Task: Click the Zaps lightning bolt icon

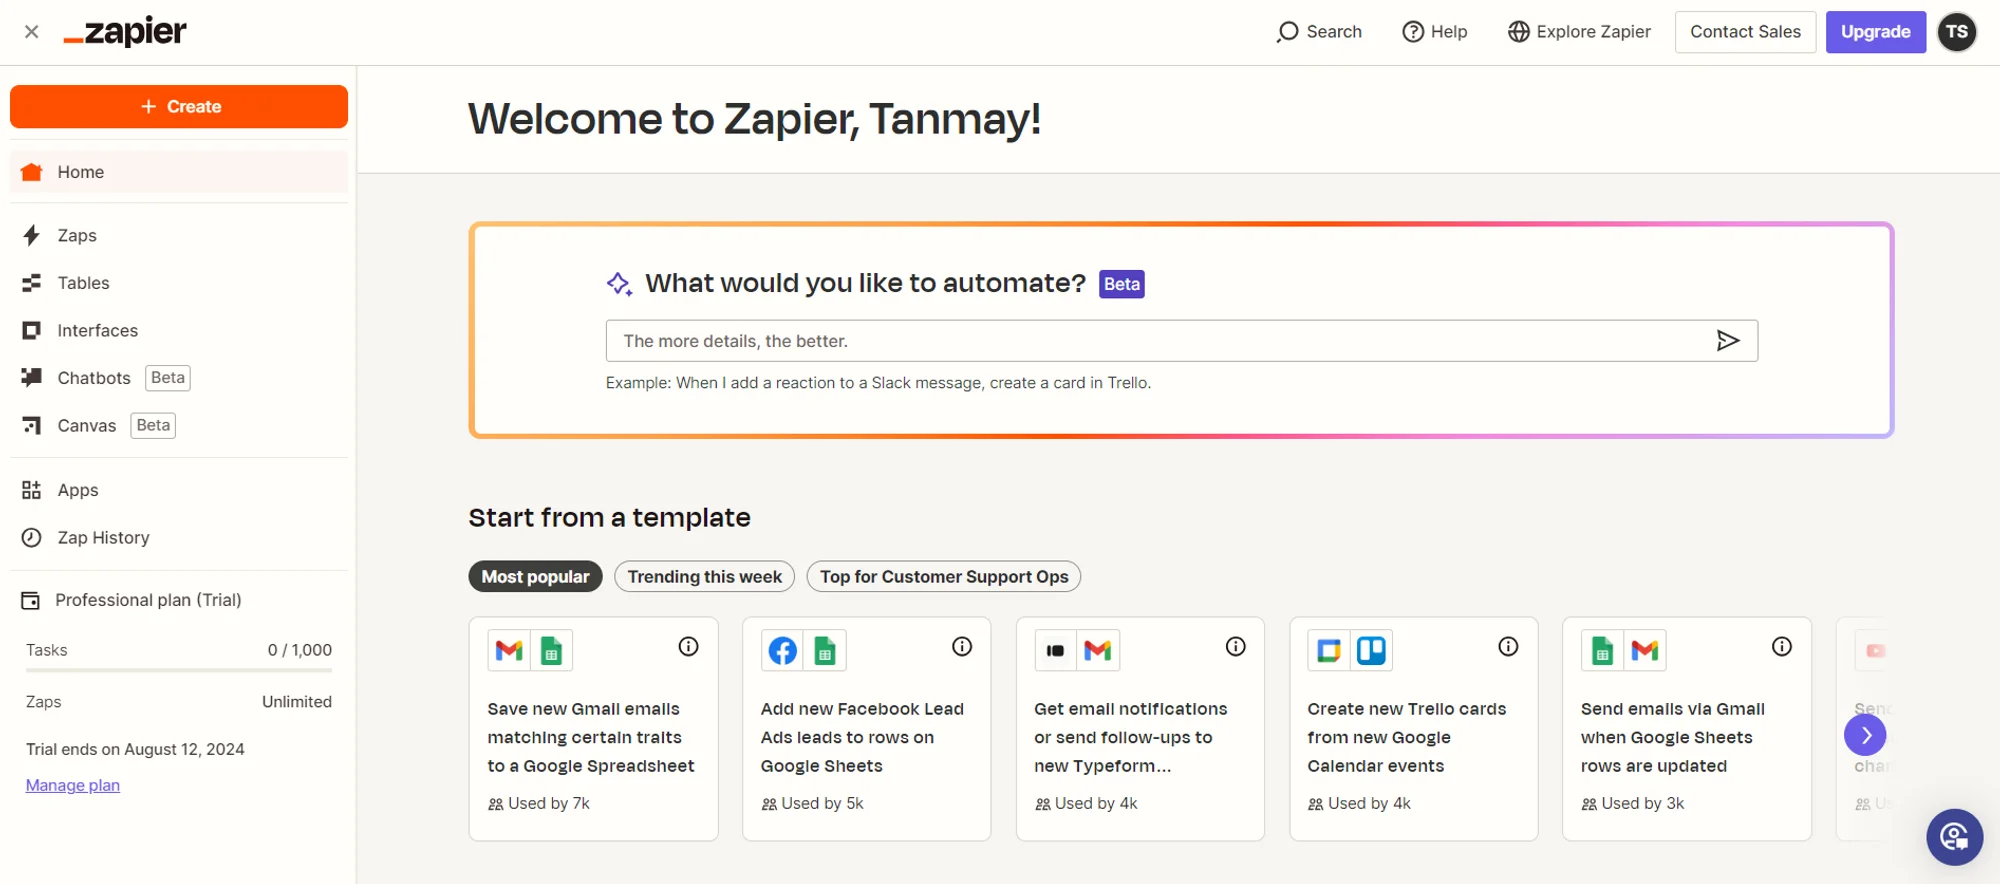Action: click(x=32, y=235)
